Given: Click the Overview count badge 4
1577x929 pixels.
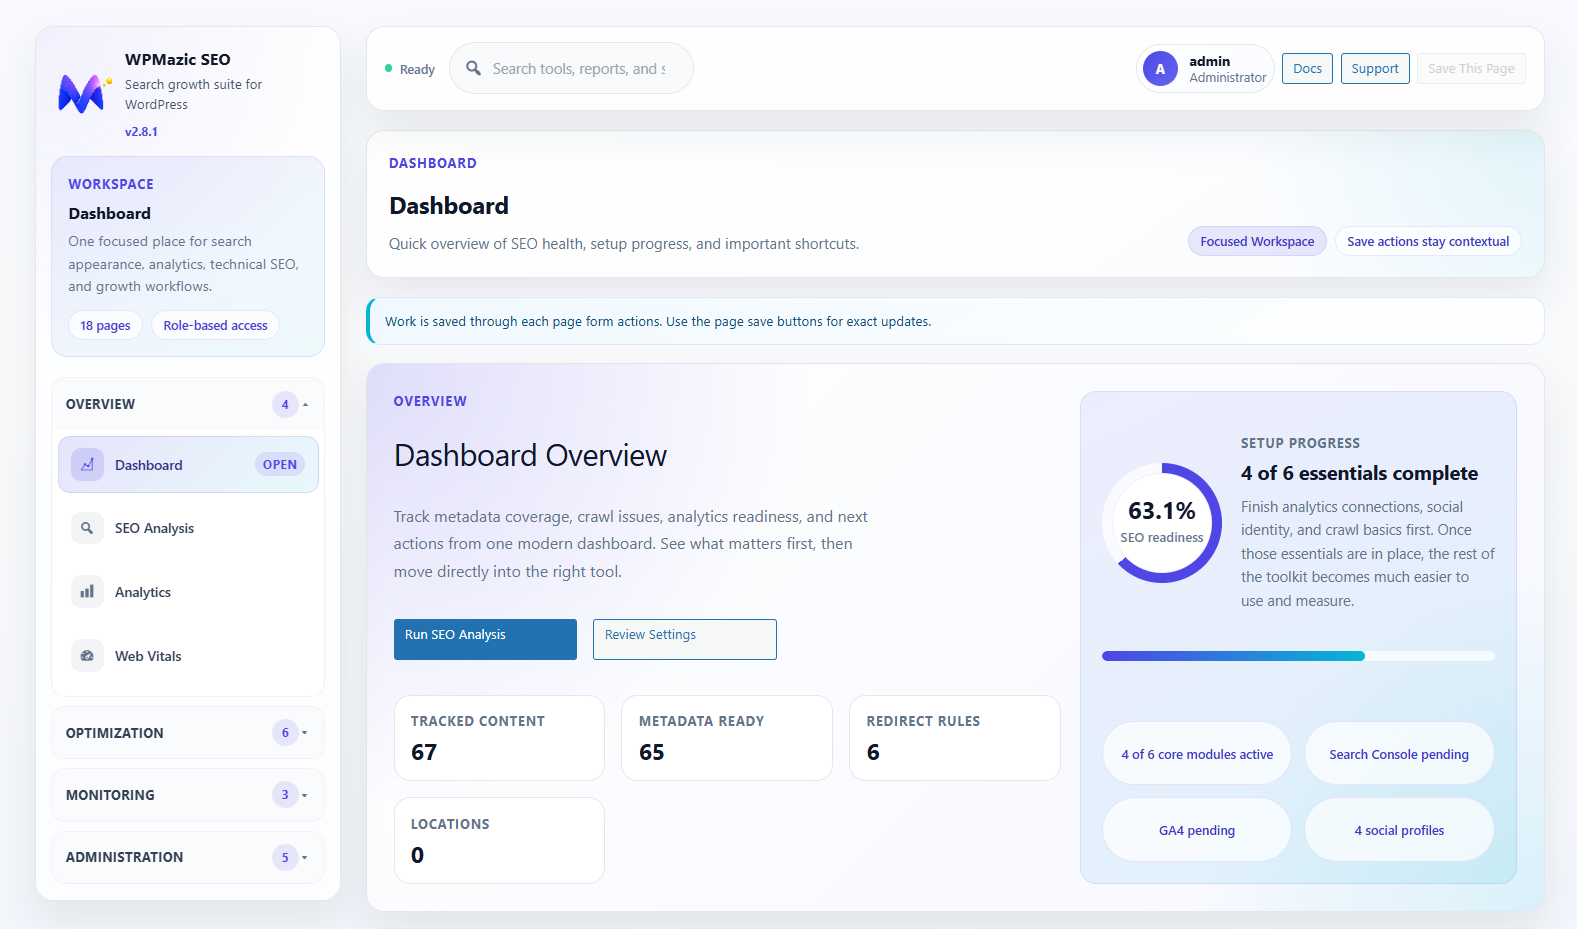Looking at the screenshot, I should click(x=285, y=404).
